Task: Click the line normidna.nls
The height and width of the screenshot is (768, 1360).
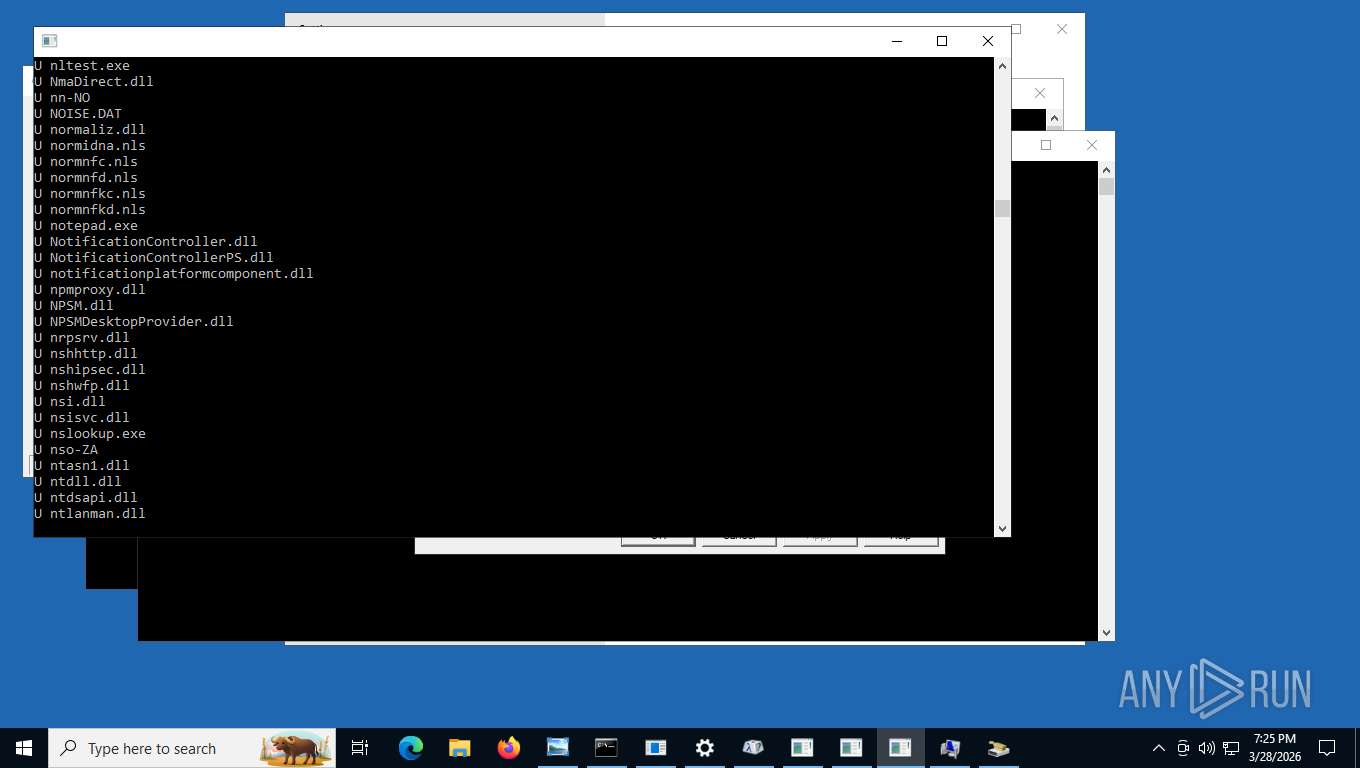Action: coord(98,145)
